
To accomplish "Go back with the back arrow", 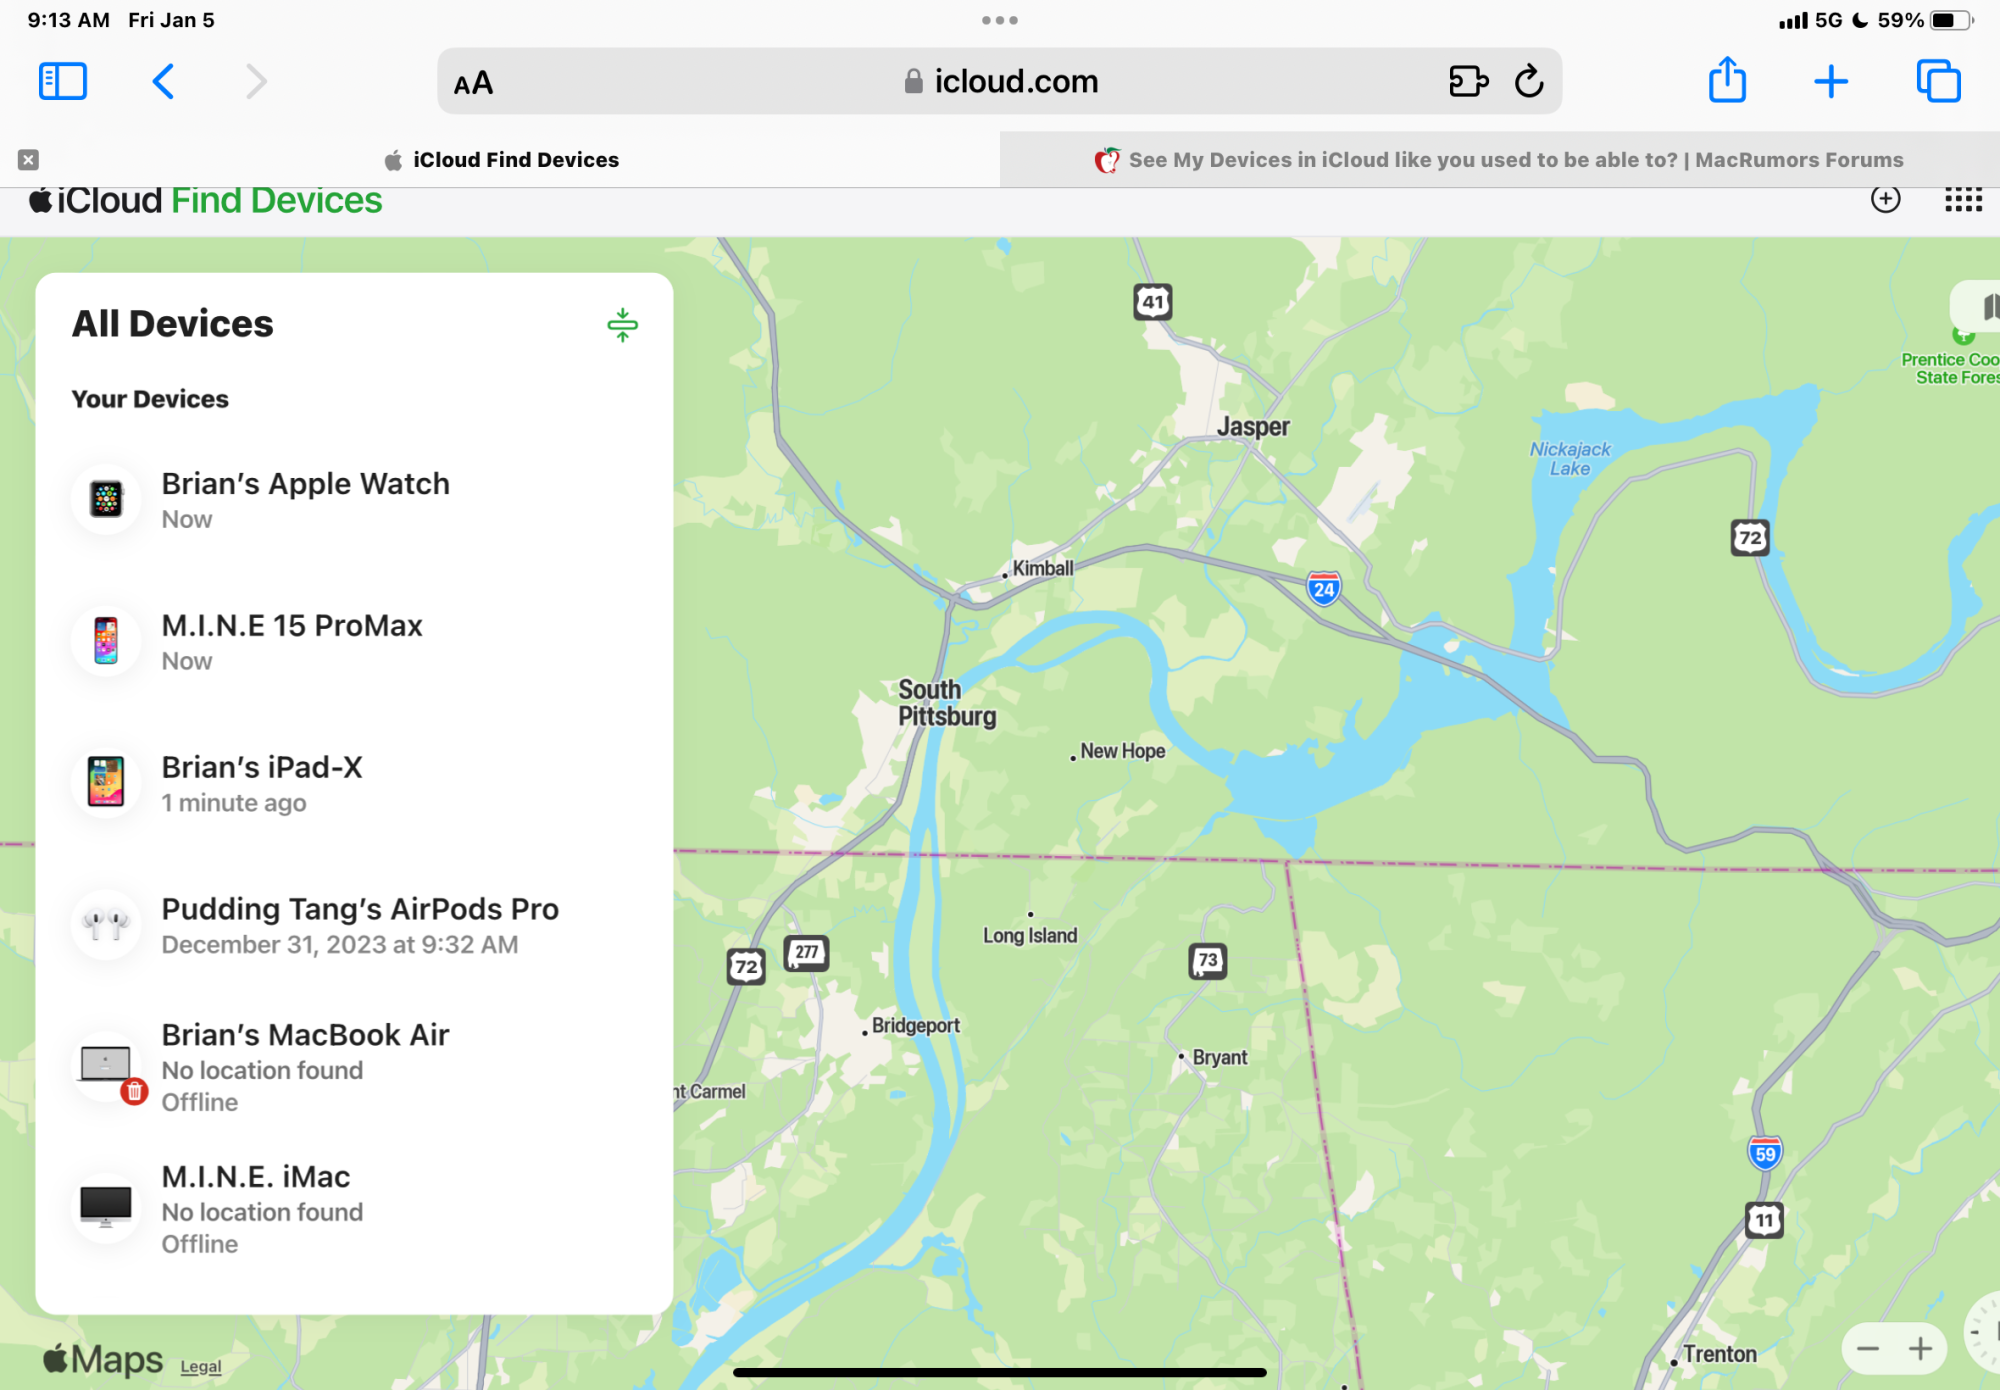I will point(164,81).
